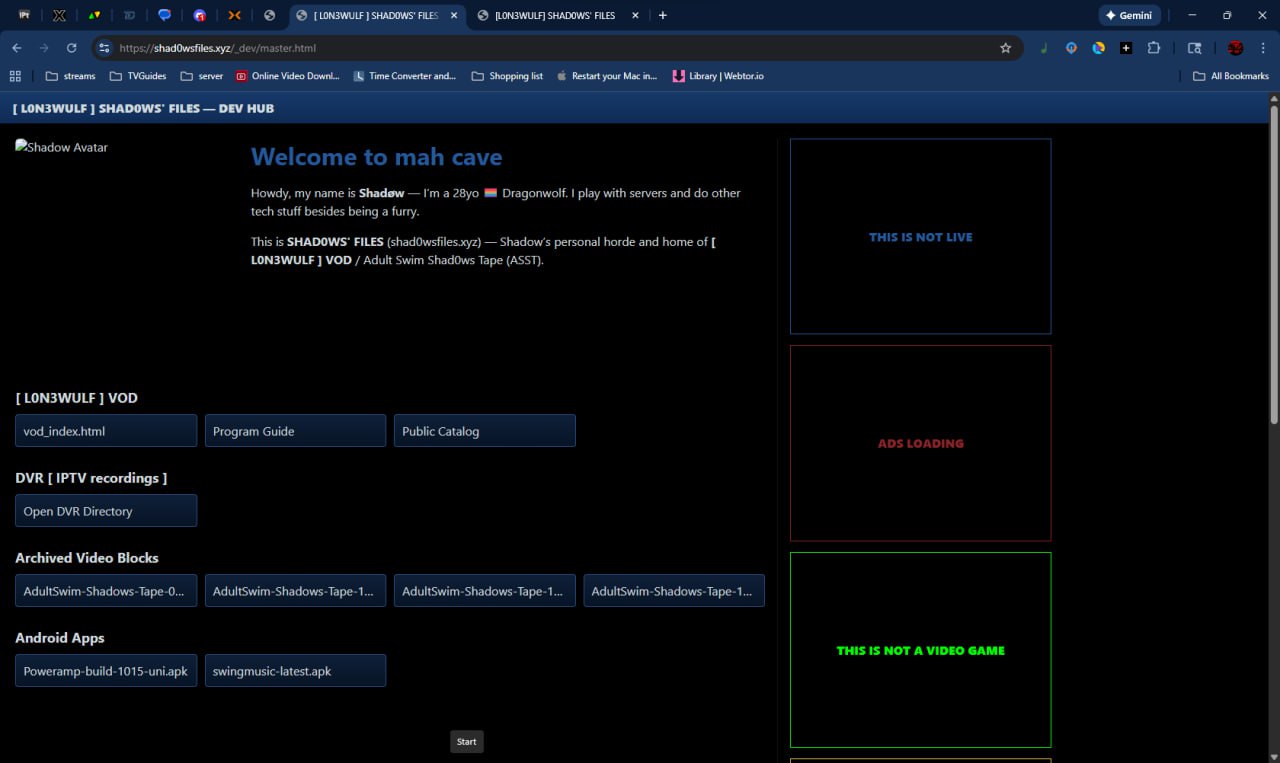Reload the current page
The height and width of the screenshot is (763, 1280).
coord(71,48)
